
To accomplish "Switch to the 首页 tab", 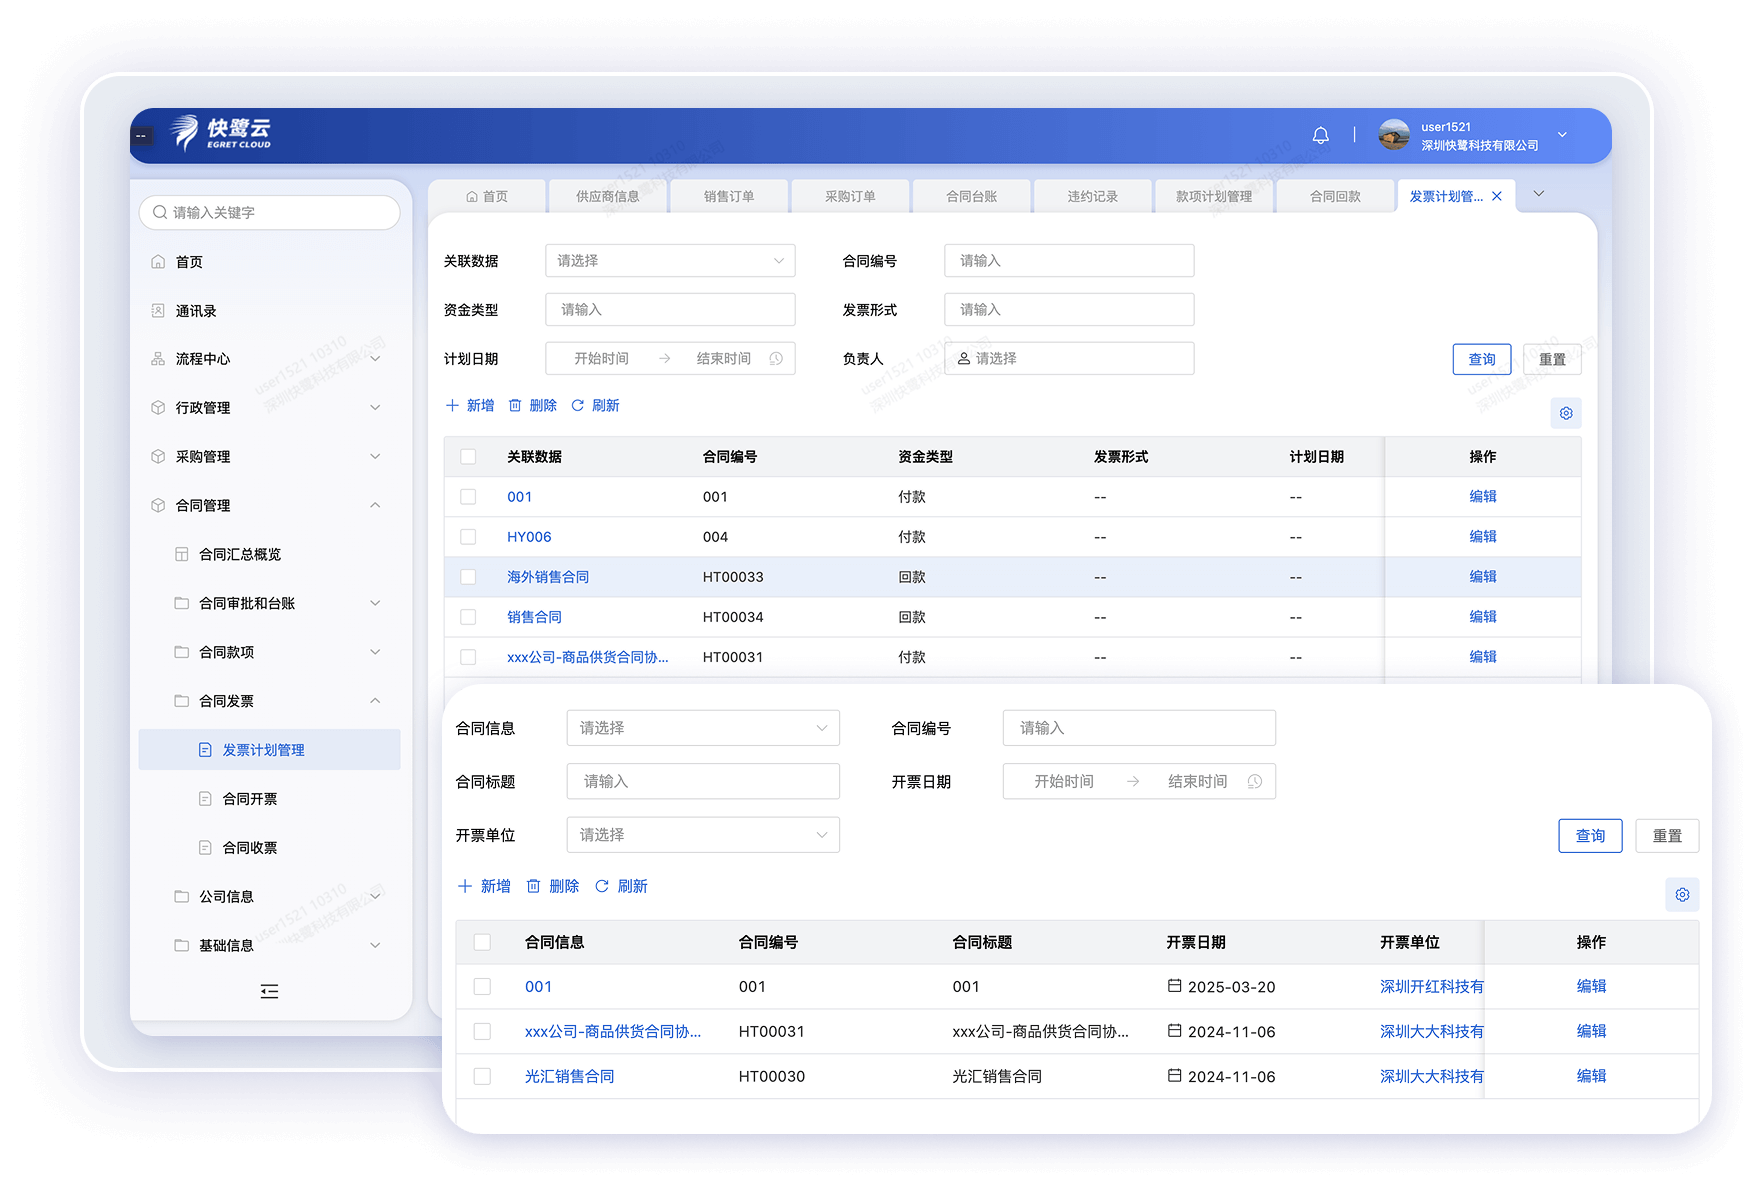I will pyautogui.click(x=487, y=196).
